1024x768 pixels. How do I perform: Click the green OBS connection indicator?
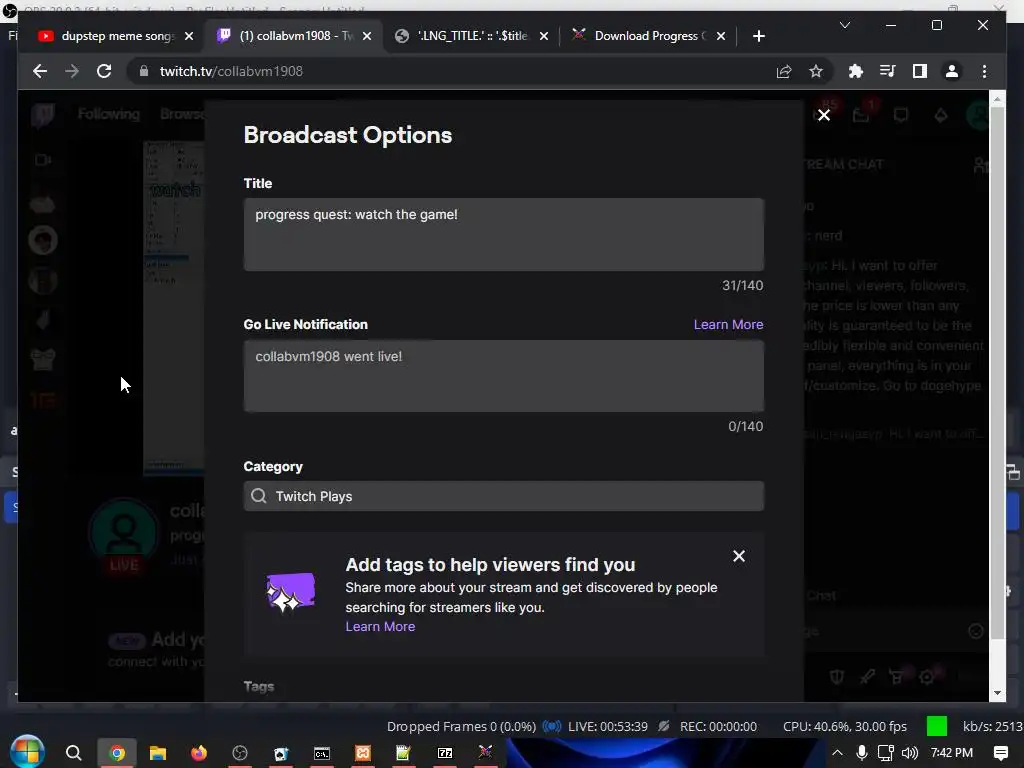pyautogui.click(x=936, y=726)
